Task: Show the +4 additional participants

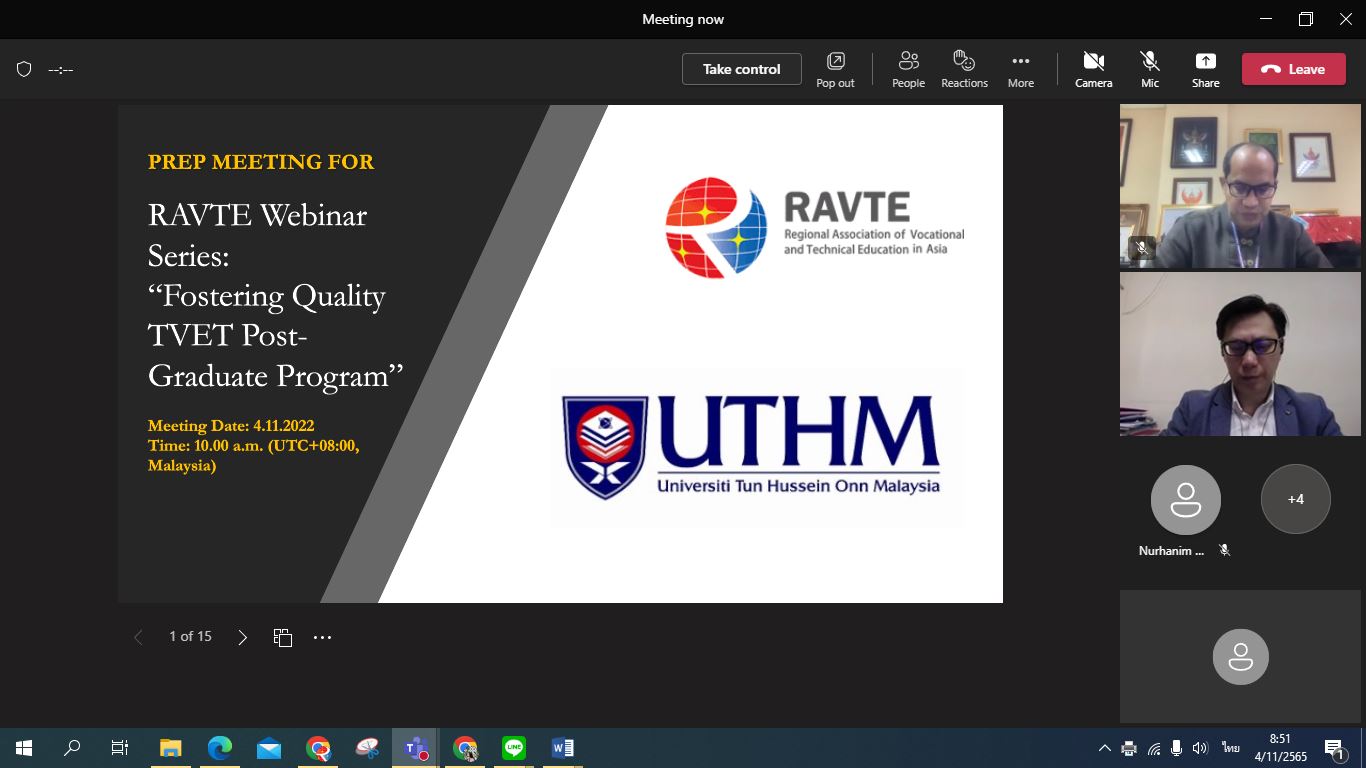Action: [1296, 499]
